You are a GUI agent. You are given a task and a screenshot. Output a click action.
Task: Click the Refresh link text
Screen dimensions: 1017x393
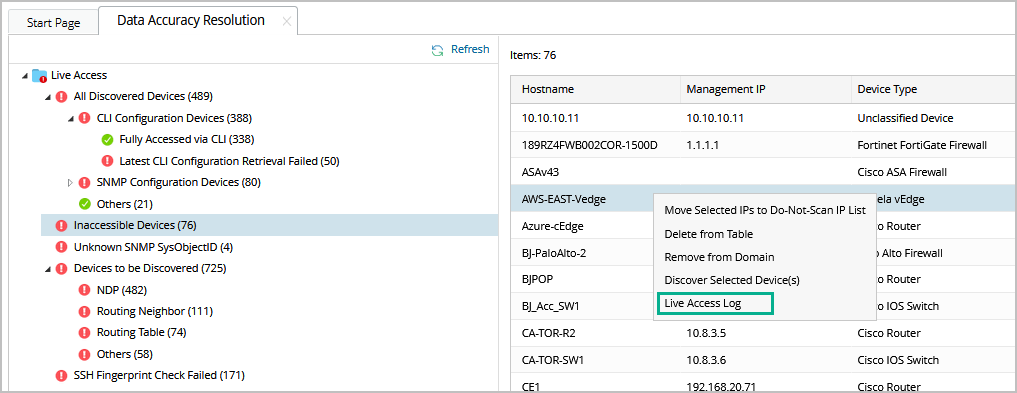pos(470,49)
